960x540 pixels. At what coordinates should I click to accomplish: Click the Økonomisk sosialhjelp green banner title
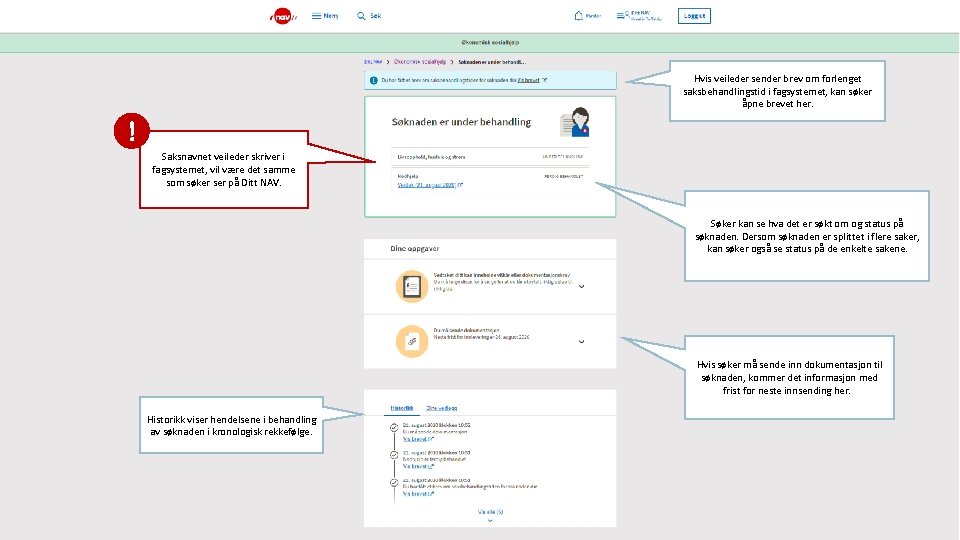pos(490,42)
